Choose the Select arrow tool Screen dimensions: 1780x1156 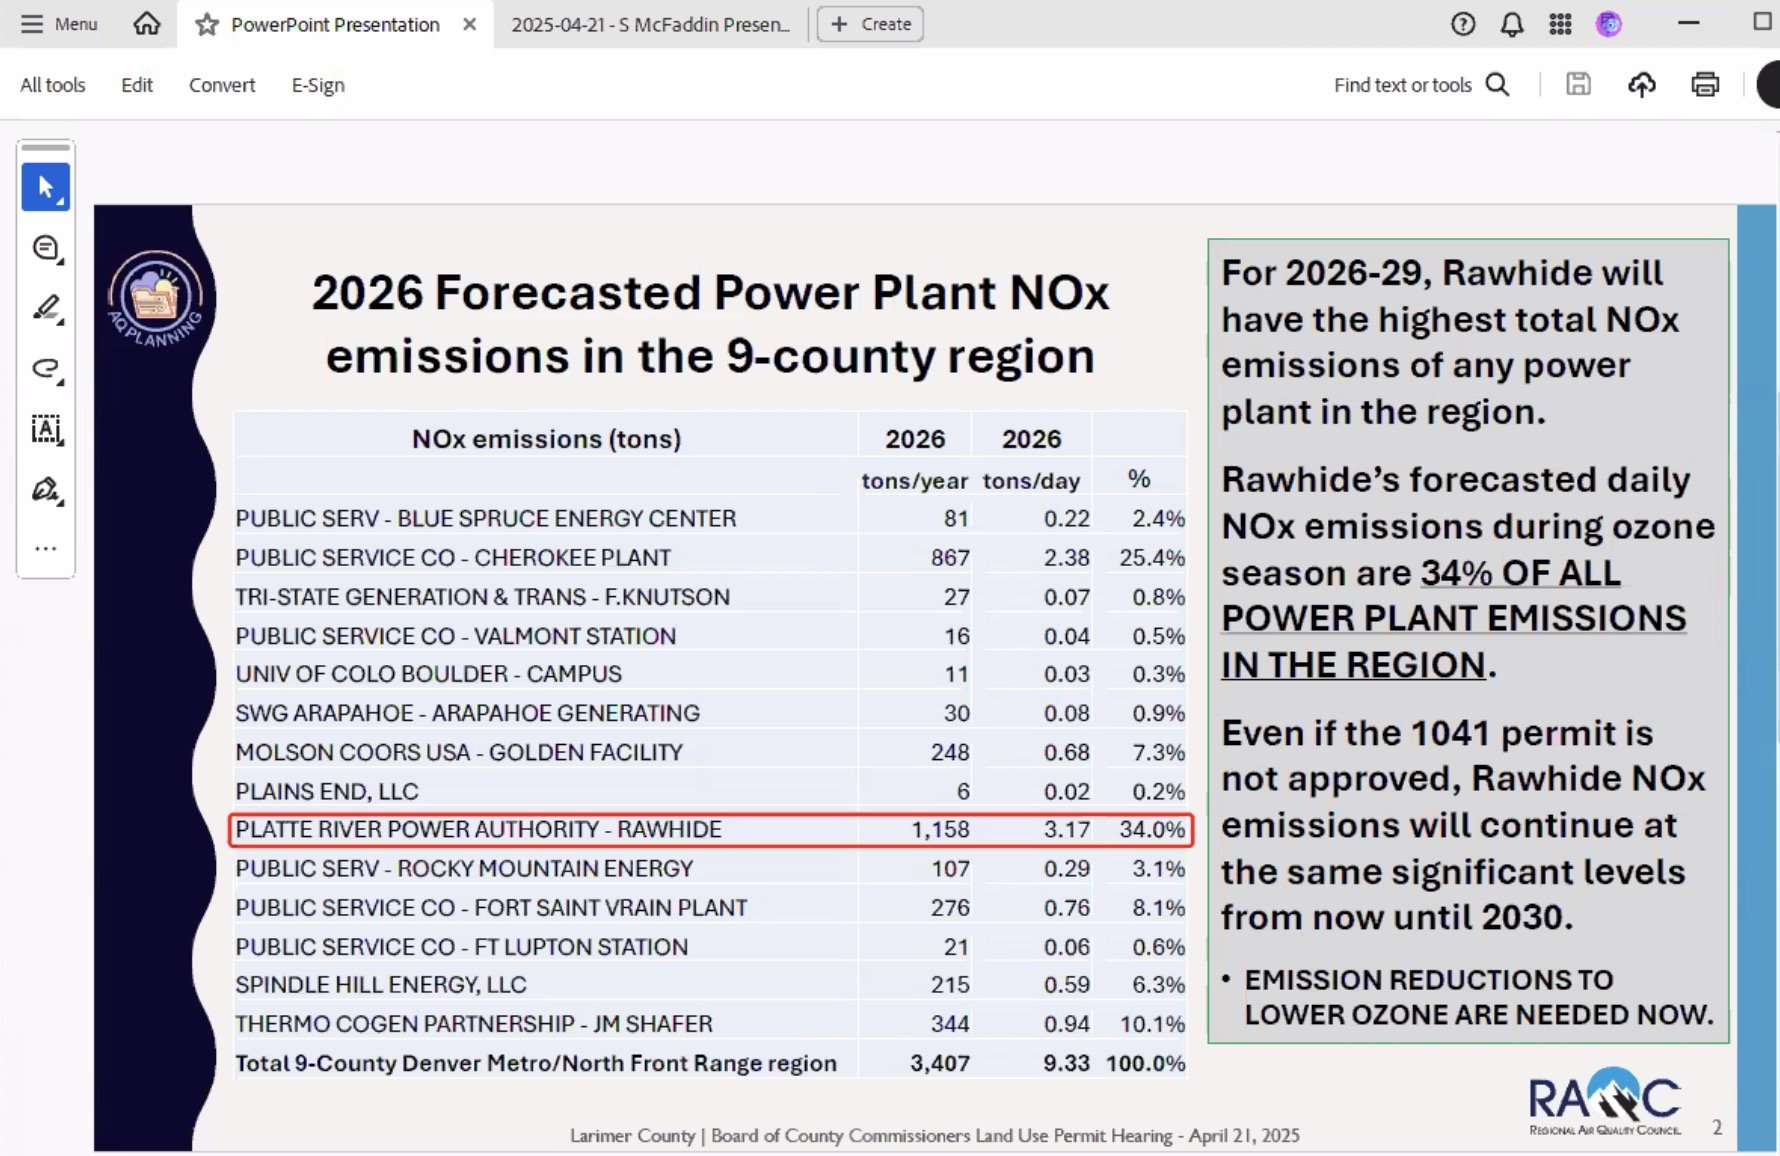46,187
